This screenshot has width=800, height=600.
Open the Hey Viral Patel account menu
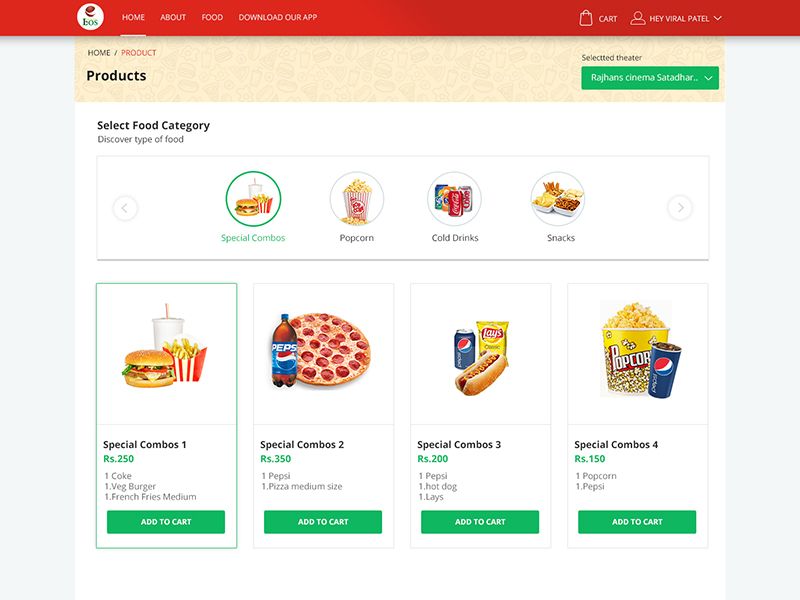pos(676,18)
